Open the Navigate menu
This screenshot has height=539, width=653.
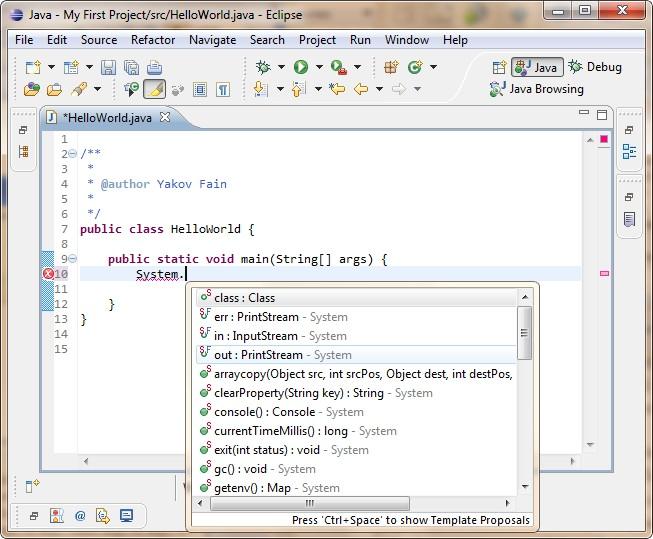click(x=212, y=40)
